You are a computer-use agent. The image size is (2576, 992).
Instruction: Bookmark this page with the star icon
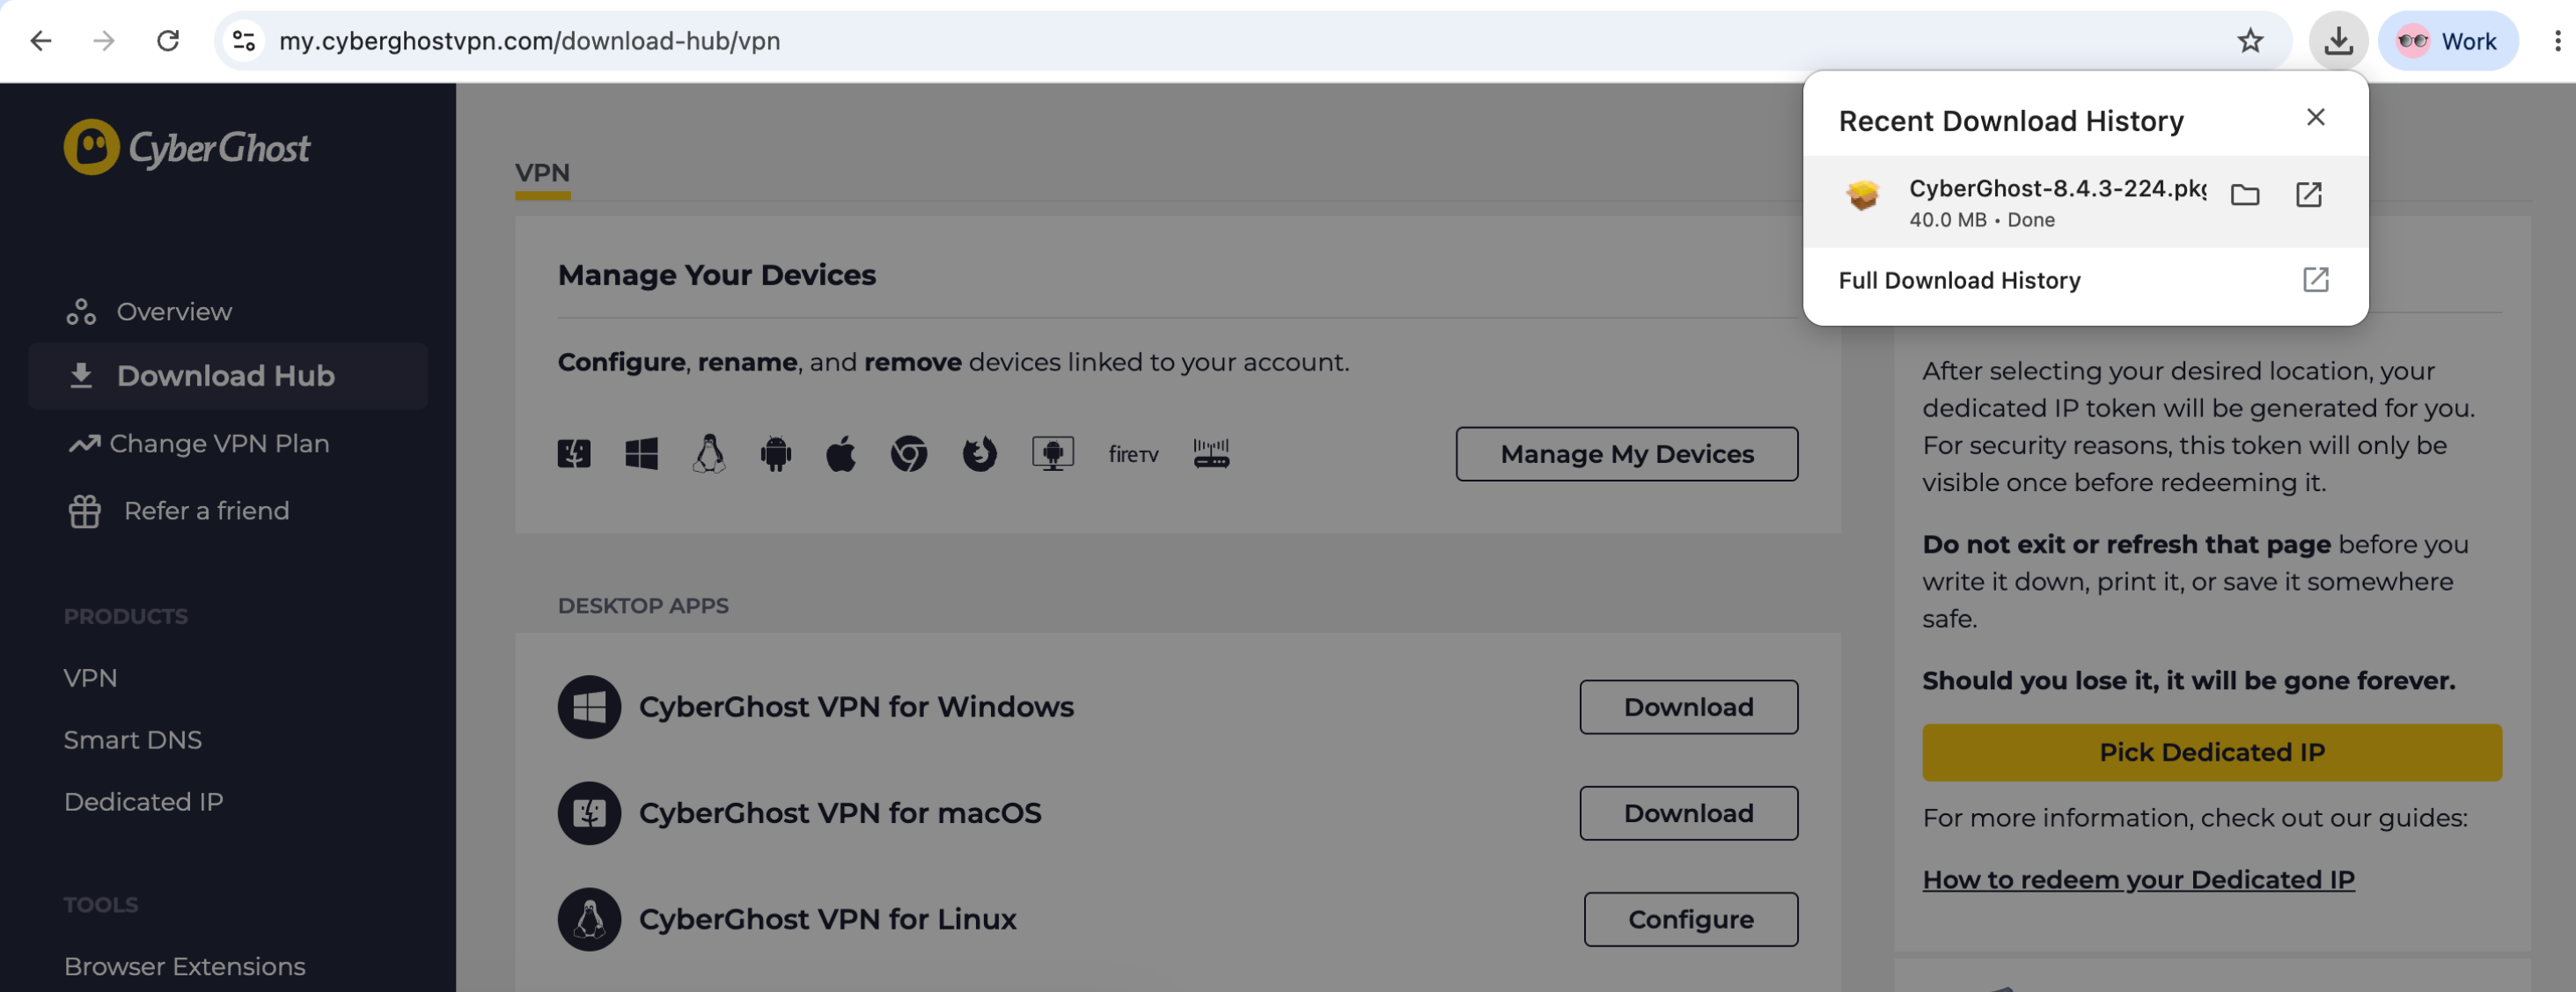pos(2250,41)
